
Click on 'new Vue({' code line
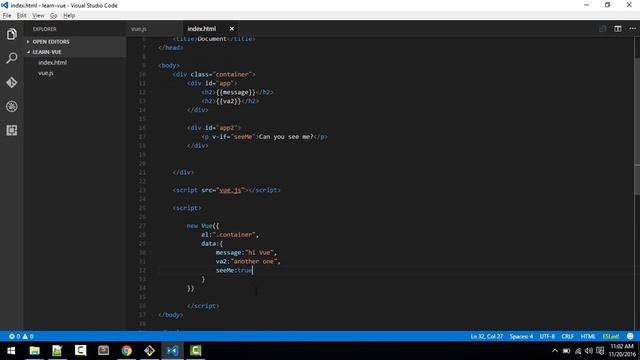[203, 226]
